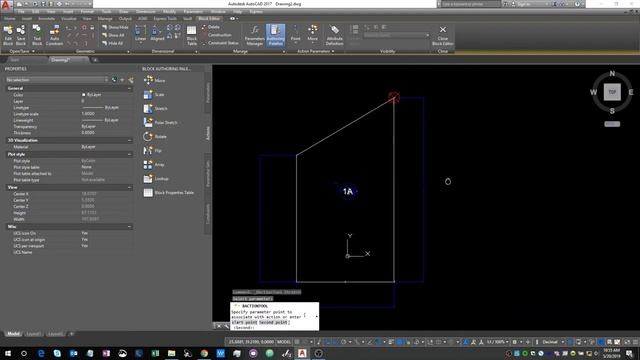Open the Block Table tool
This screenshot has height=360, width=640.
point(191,35)
